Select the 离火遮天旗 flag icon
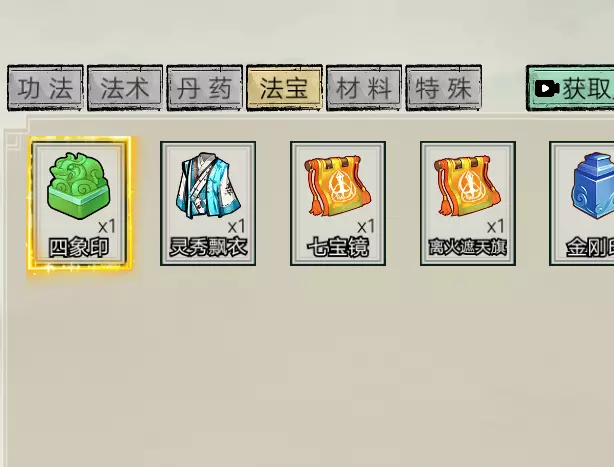This screenshot has width=614, height=467. point(468,186)
